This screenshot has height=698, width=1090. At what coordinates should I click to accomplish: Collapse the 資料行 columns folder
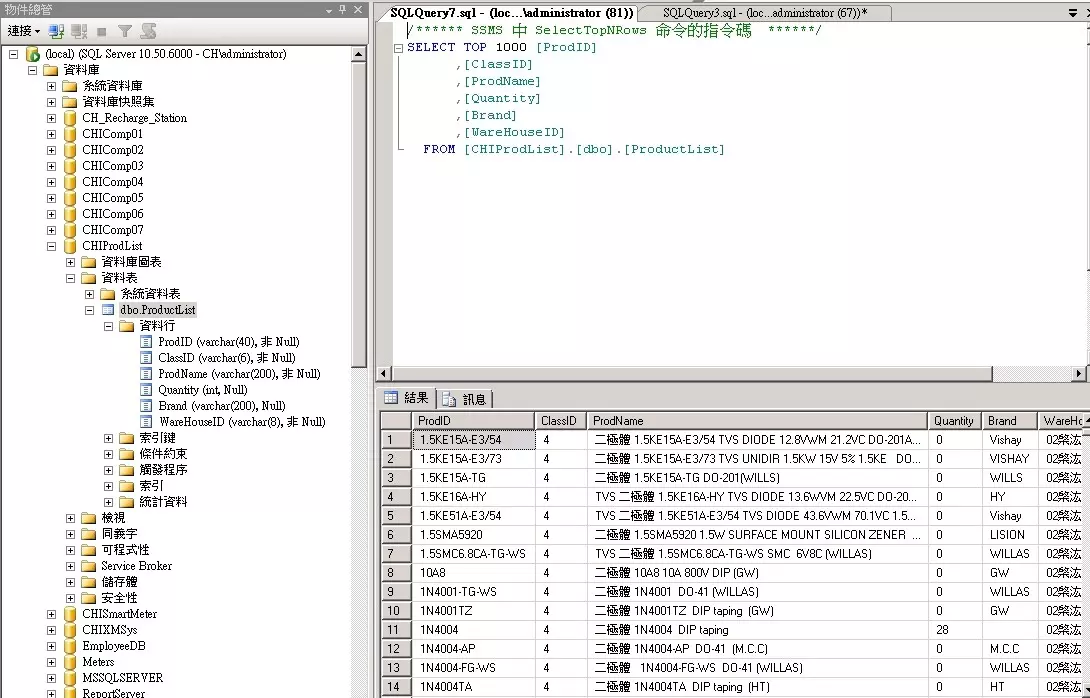109,326
